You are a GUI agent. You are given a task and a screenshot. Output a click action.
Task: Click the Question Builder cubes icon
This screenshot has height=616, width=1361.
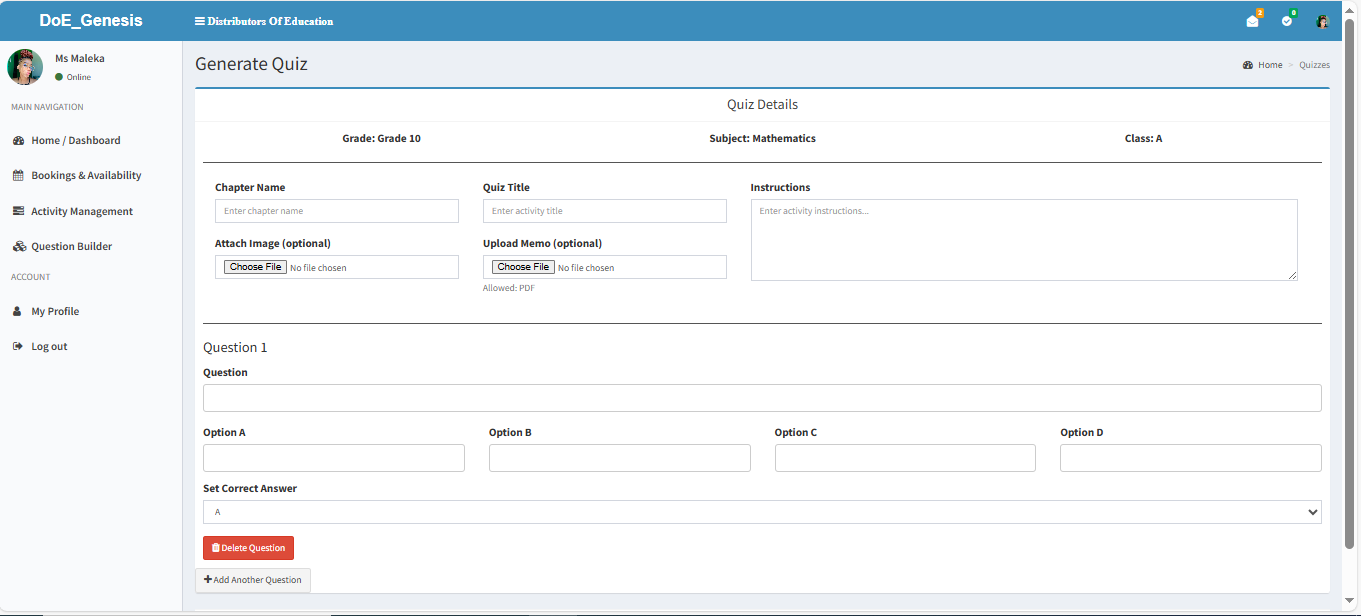pyautogui.click(x=18, y=247)
